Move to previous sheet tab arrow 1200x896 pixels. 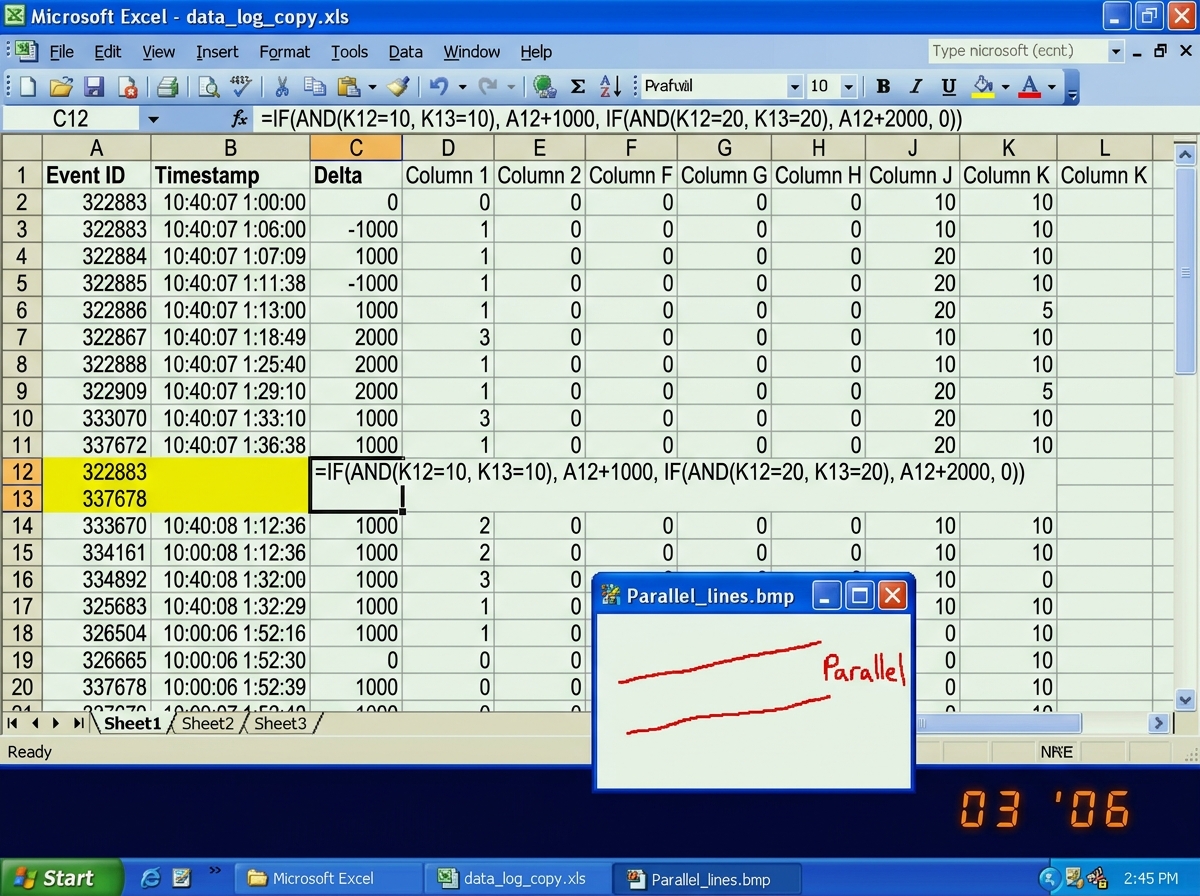pos(35,722)
